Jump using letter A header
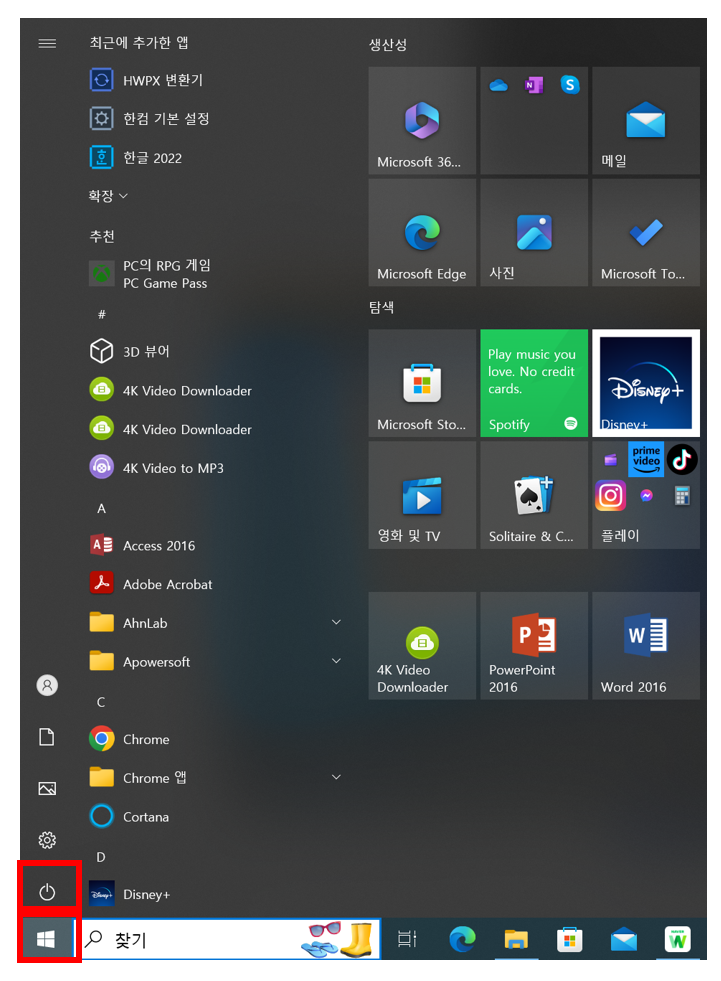Viewport: 721px width, 981px height. point(101,509)
